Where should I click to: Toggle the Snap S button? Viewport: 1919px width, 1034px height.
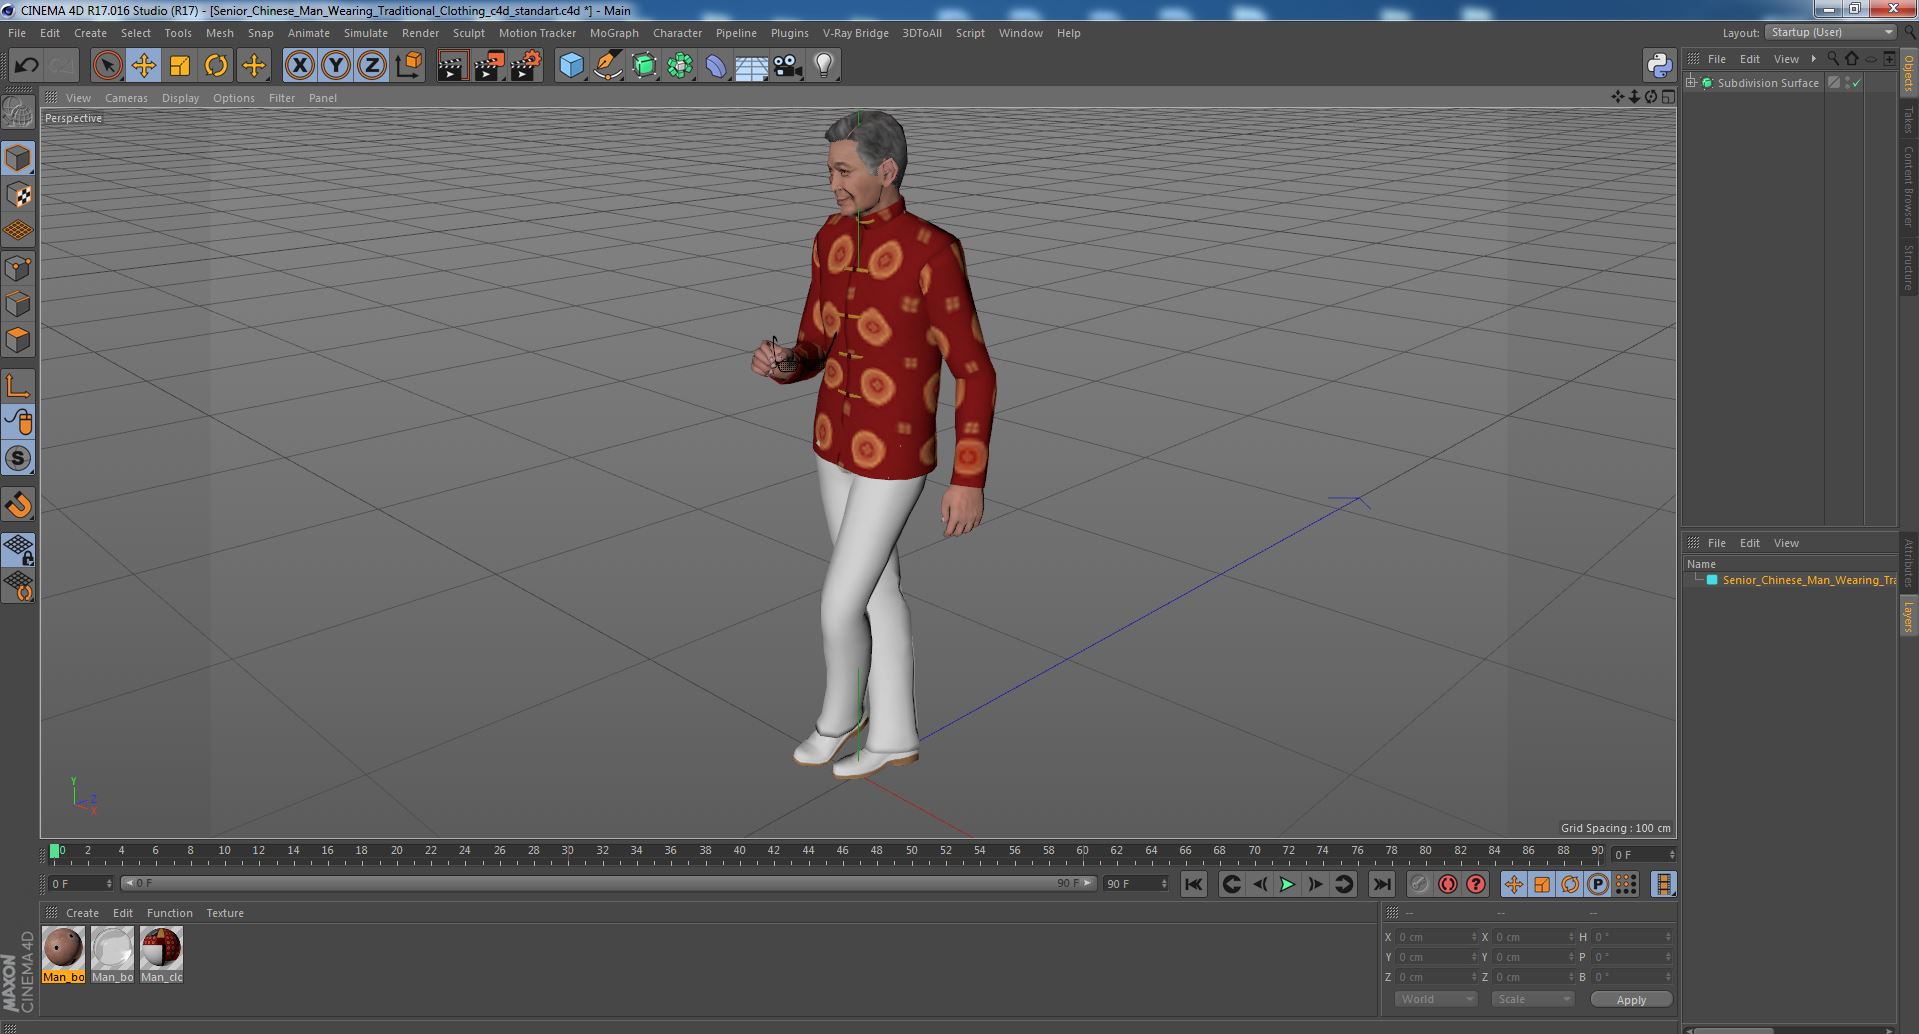coord(18,458)
